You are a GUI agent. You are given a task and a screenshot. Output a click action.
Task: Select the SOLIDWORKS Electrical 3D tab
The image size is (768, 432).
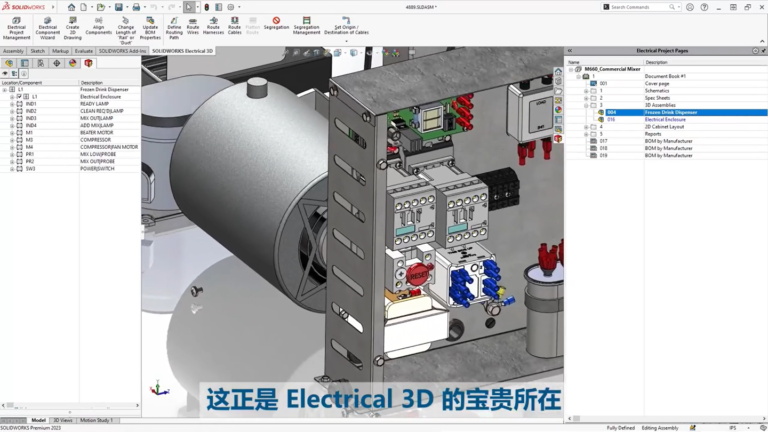(x=182, y=51)
